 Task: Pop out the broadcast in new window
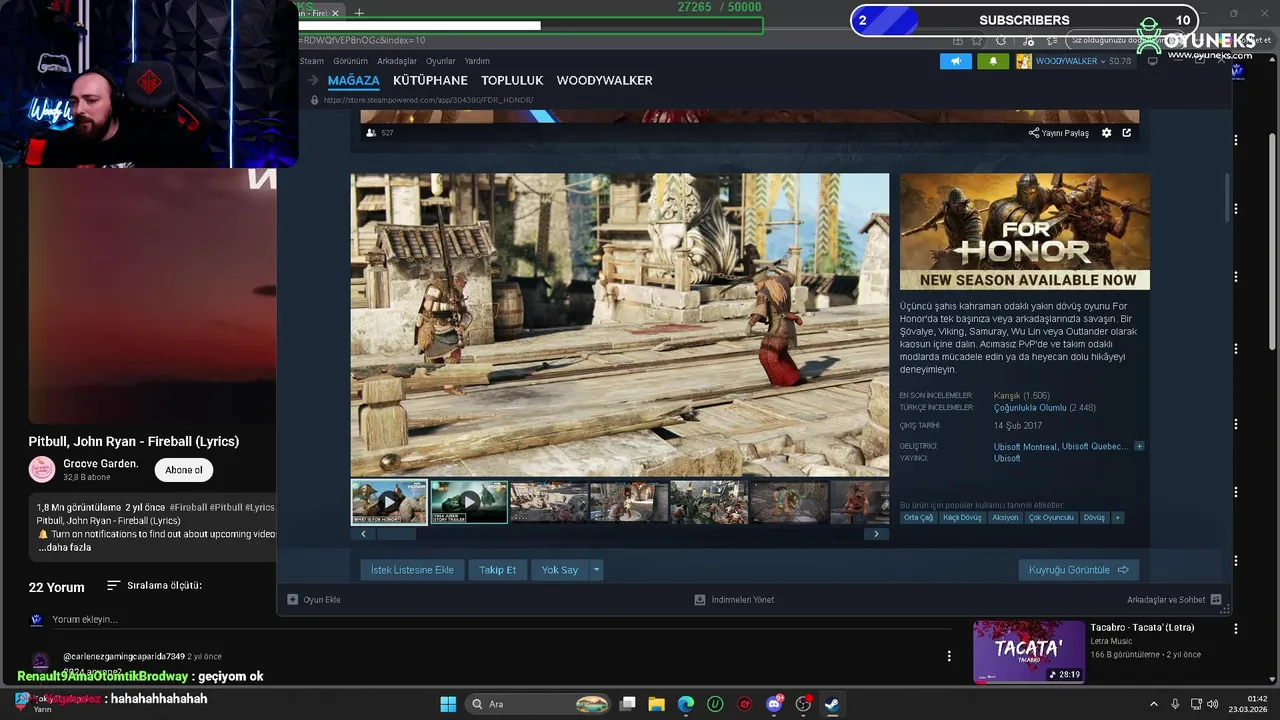[1127, 133]
